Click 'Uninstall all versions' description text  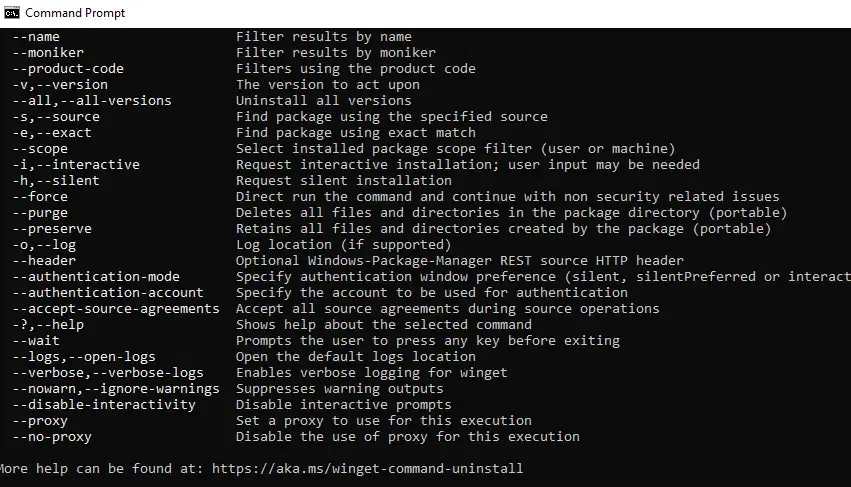(323, 101)
